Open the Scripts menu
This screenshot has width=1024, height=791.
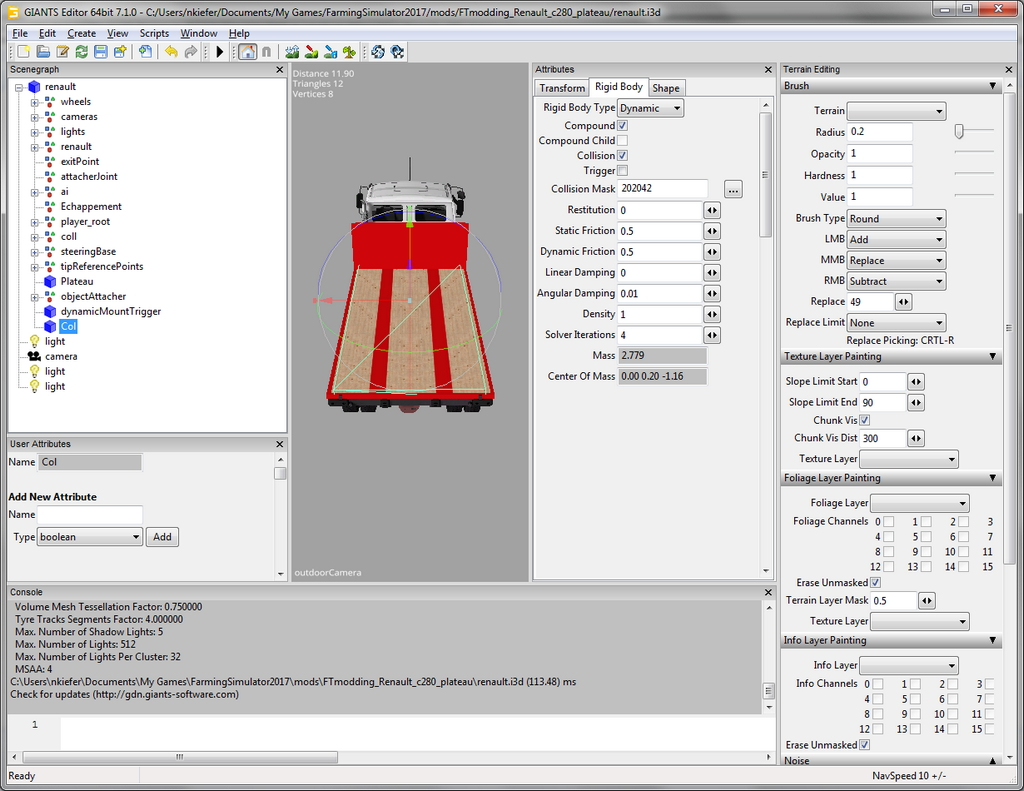click(154, 33)
